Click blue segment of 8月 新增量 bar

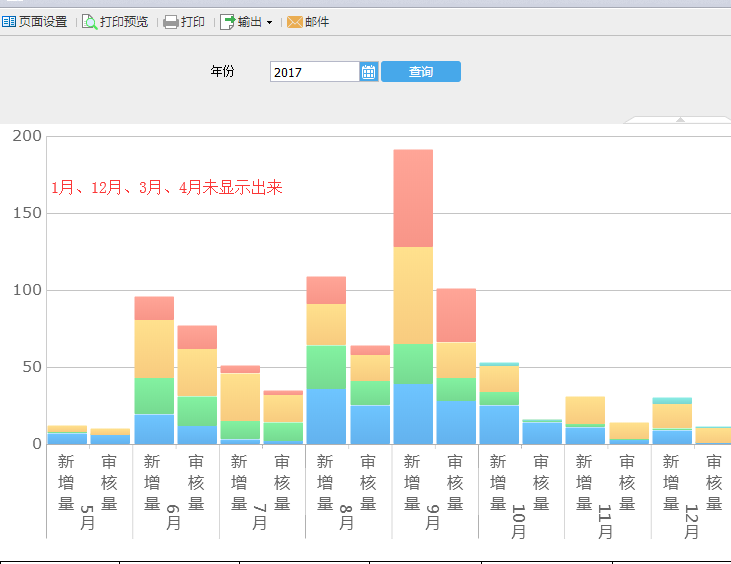[x=326, y=416]
